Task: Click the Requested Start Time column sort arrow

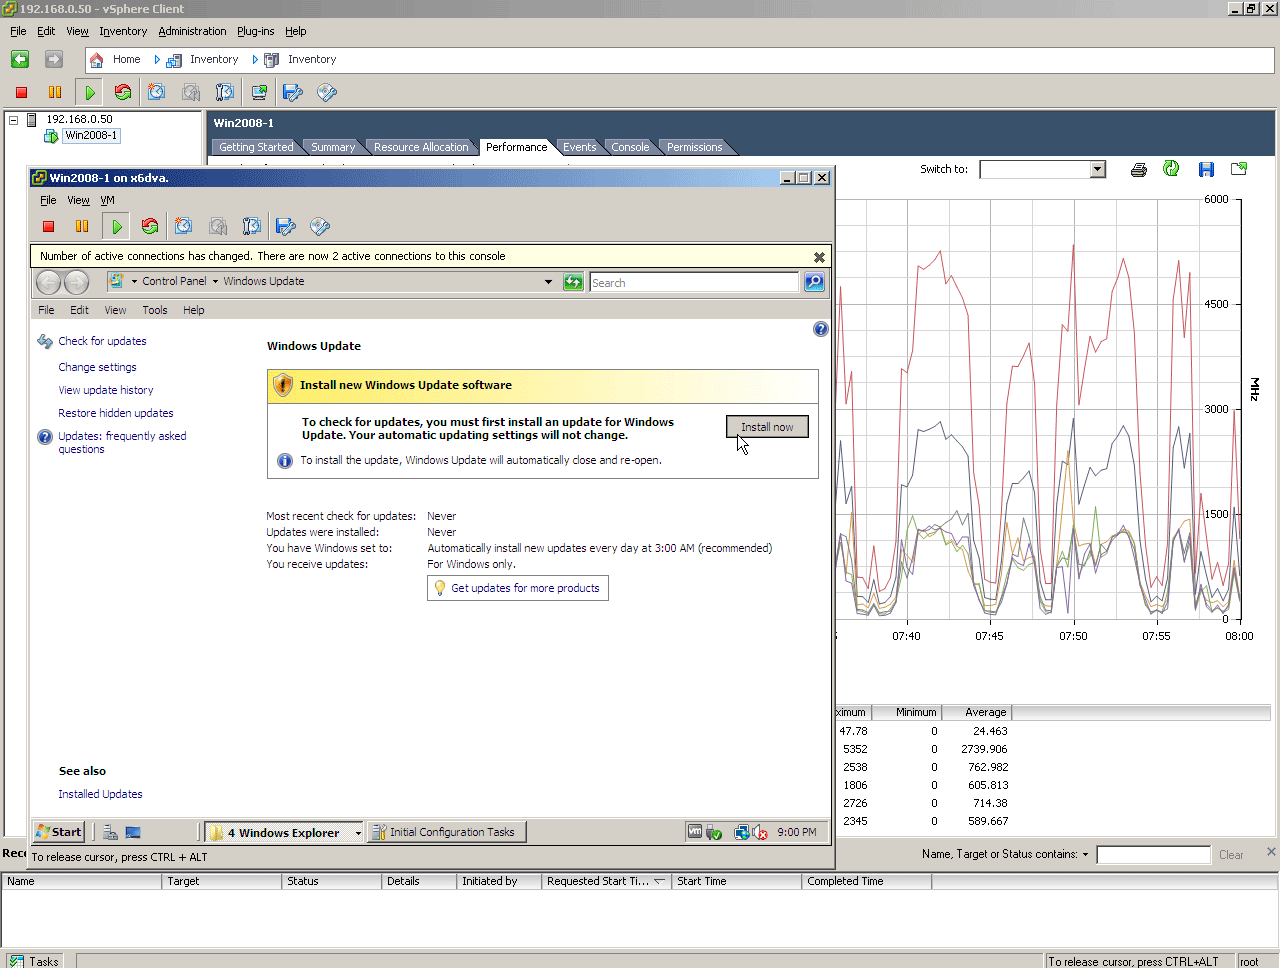Action: click(x=659, y=881)
